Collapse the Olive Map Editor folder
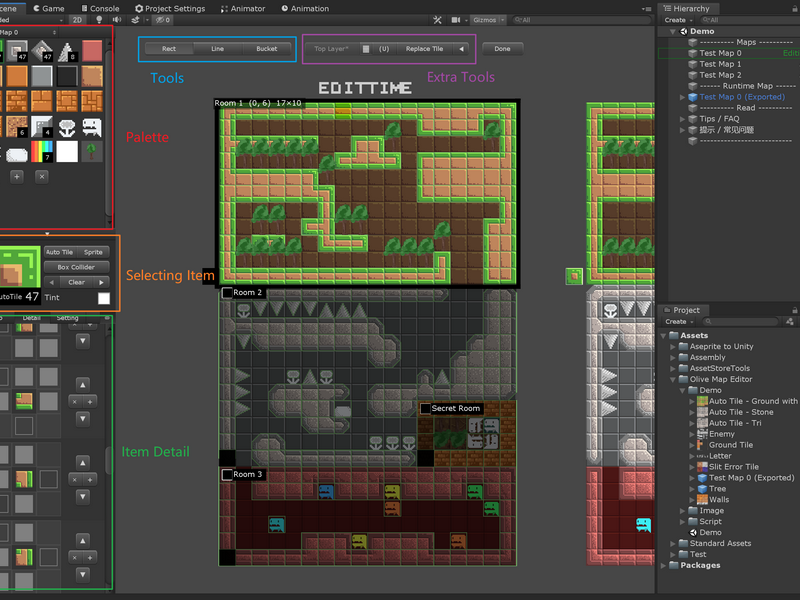Screen dimensions: 800x600 coord(673,379)
